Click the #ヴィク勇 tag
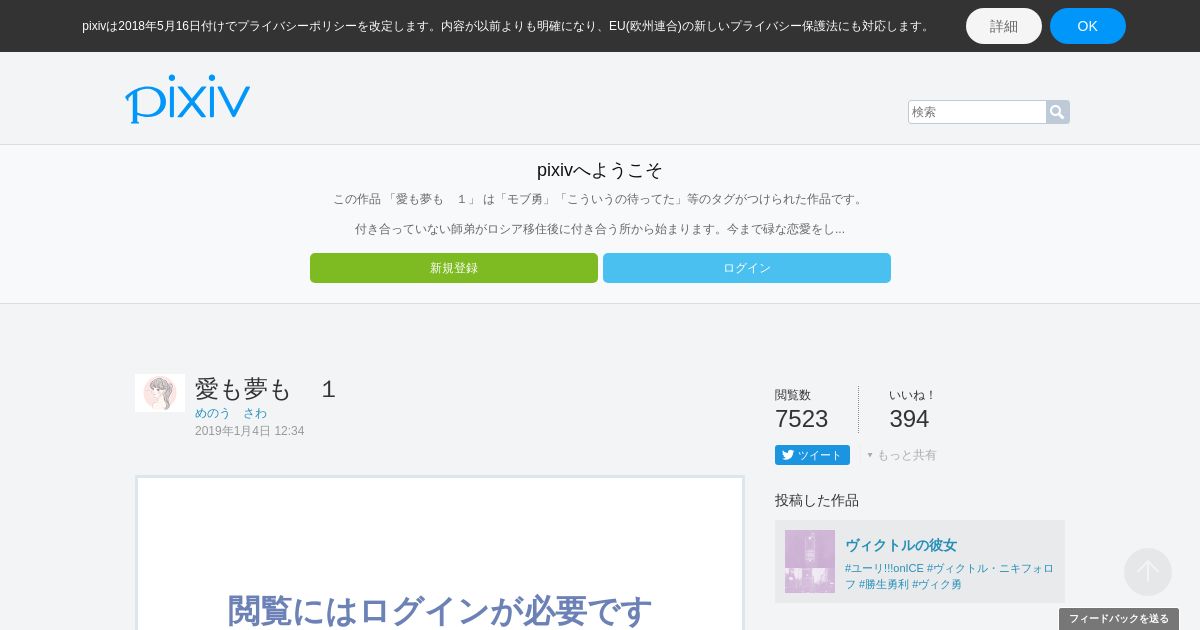 pos(937,584)
